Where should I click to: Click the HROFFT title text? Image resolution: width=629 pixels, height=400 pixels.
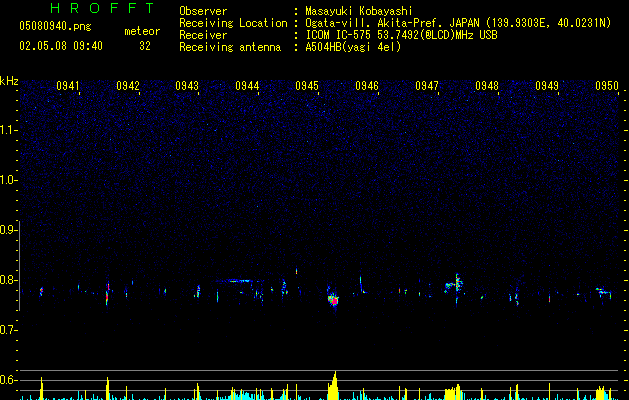coord(102,8)
